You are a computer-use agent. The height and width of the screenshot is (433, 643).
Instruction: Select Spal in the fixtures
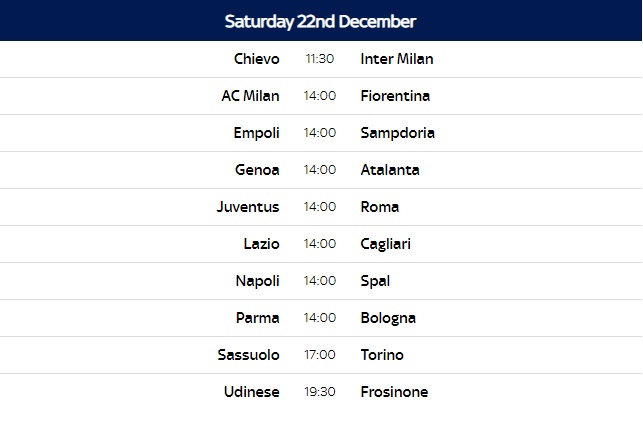coord(375,281)
